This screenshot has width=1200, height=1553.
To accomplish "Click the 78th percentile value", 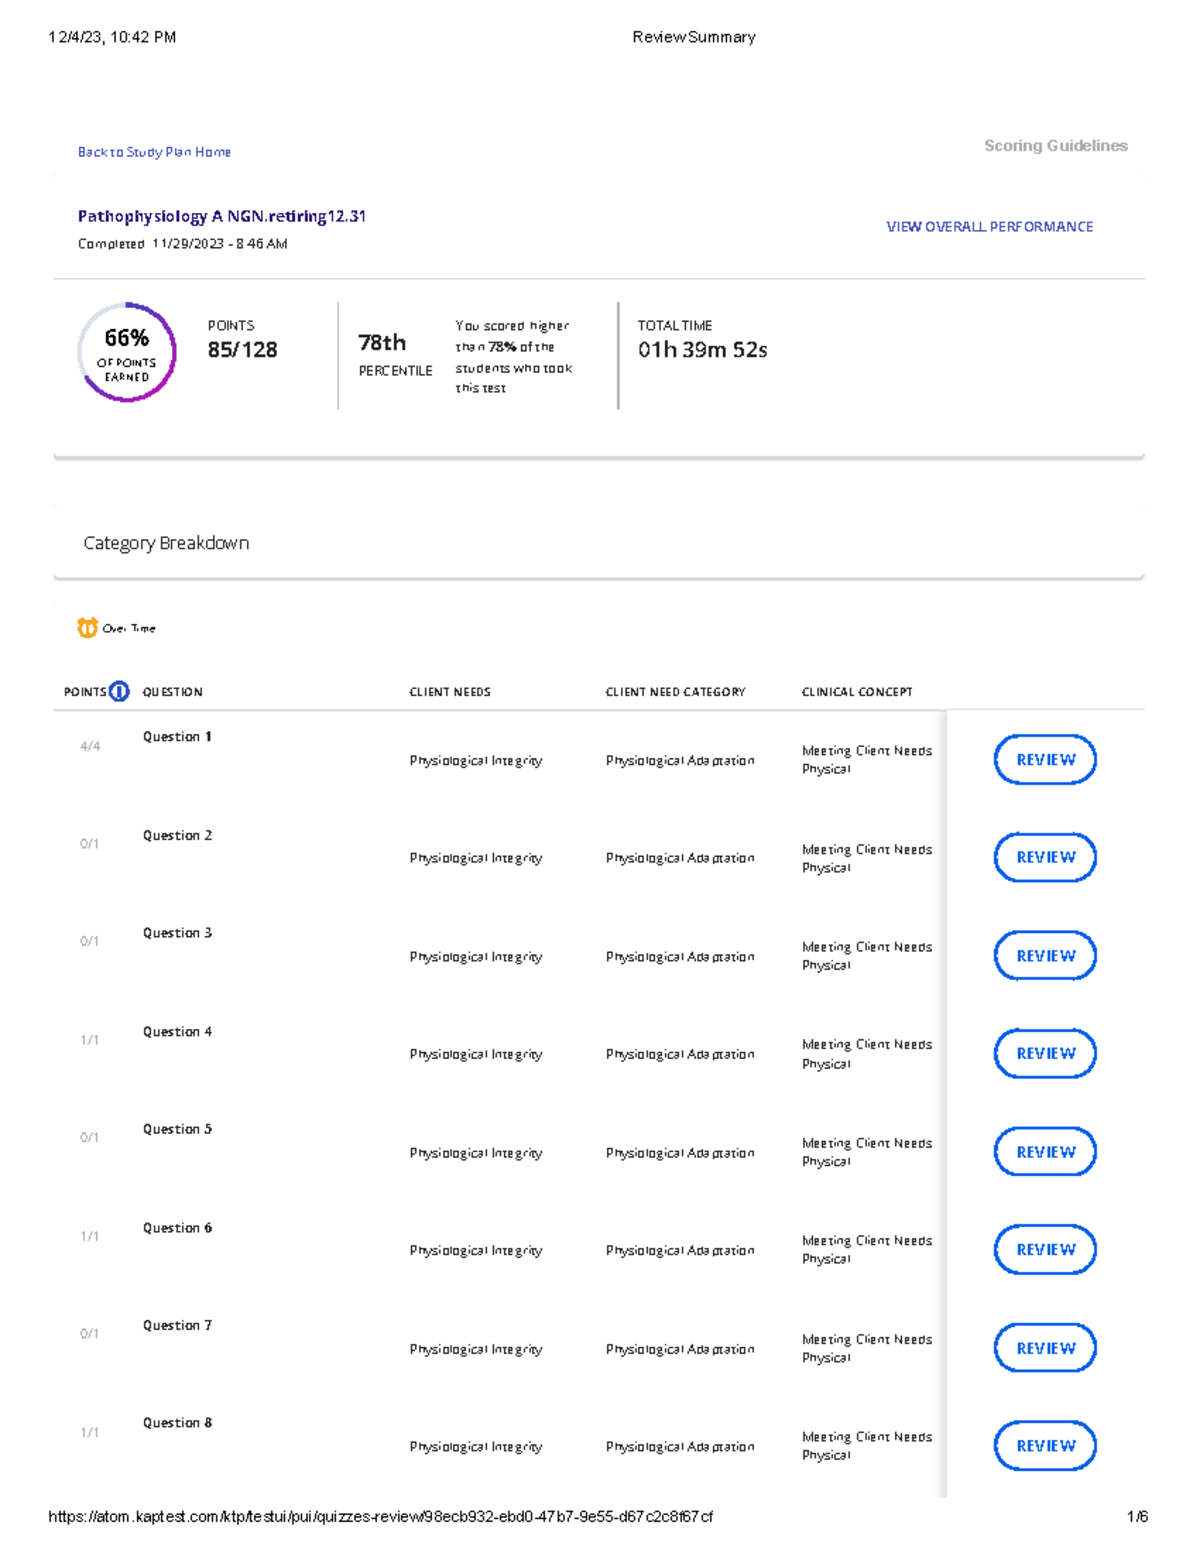I will point(382,343).
